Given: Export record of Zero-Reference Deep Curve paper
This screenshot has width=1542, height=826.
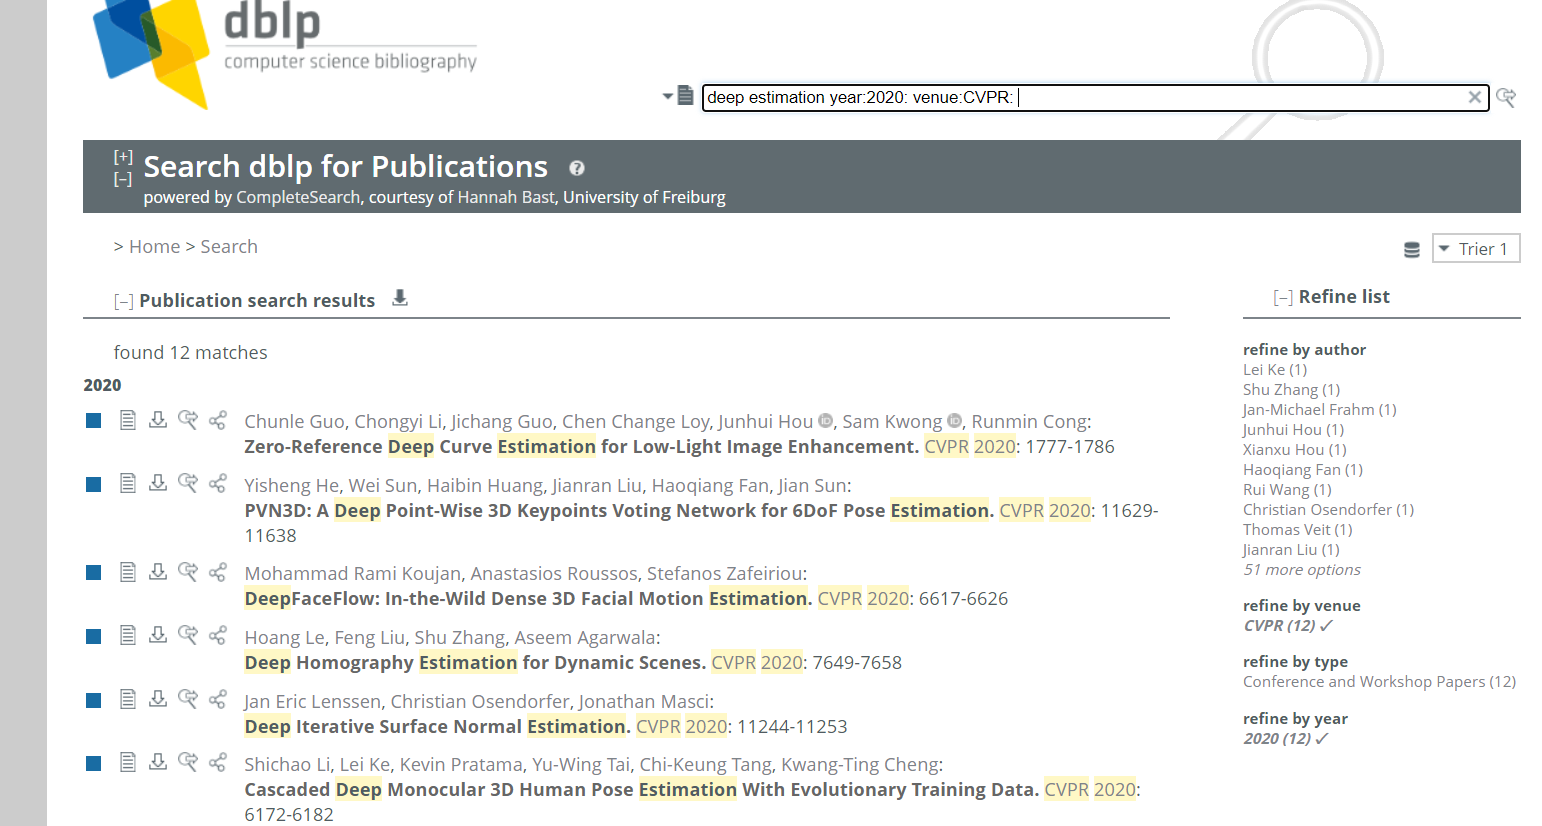Looking at the screenshot, I should [x=158, y=420].
